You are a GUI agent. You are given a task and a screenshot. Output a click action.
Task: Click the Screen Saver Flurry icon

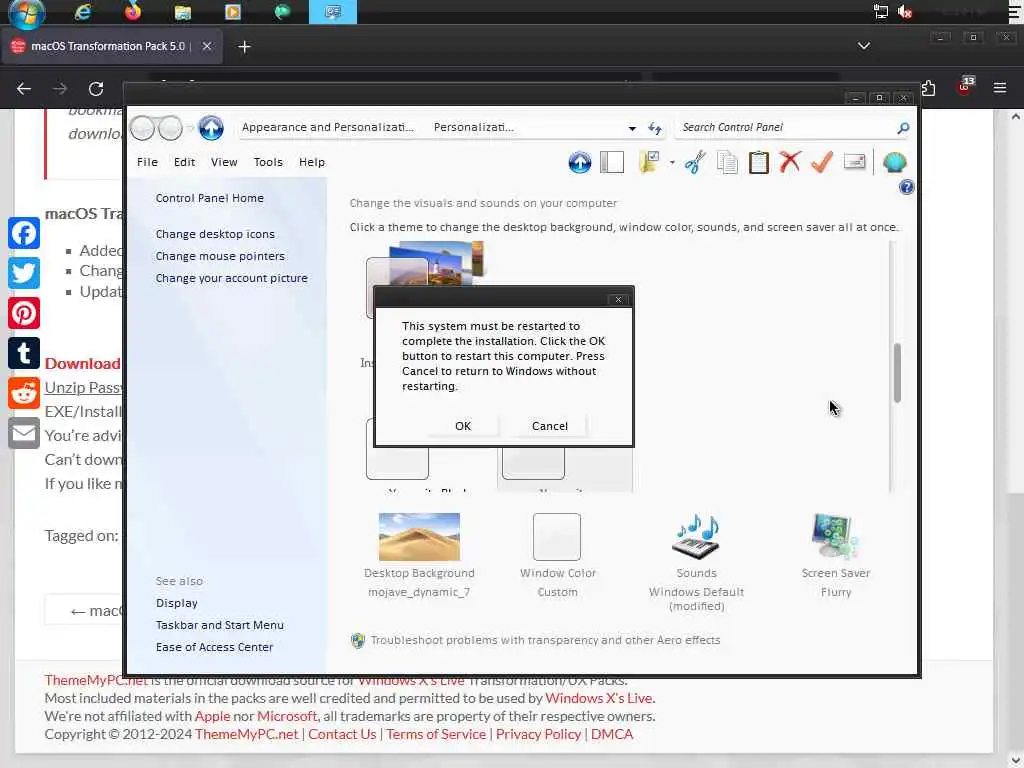pos(835,537)
